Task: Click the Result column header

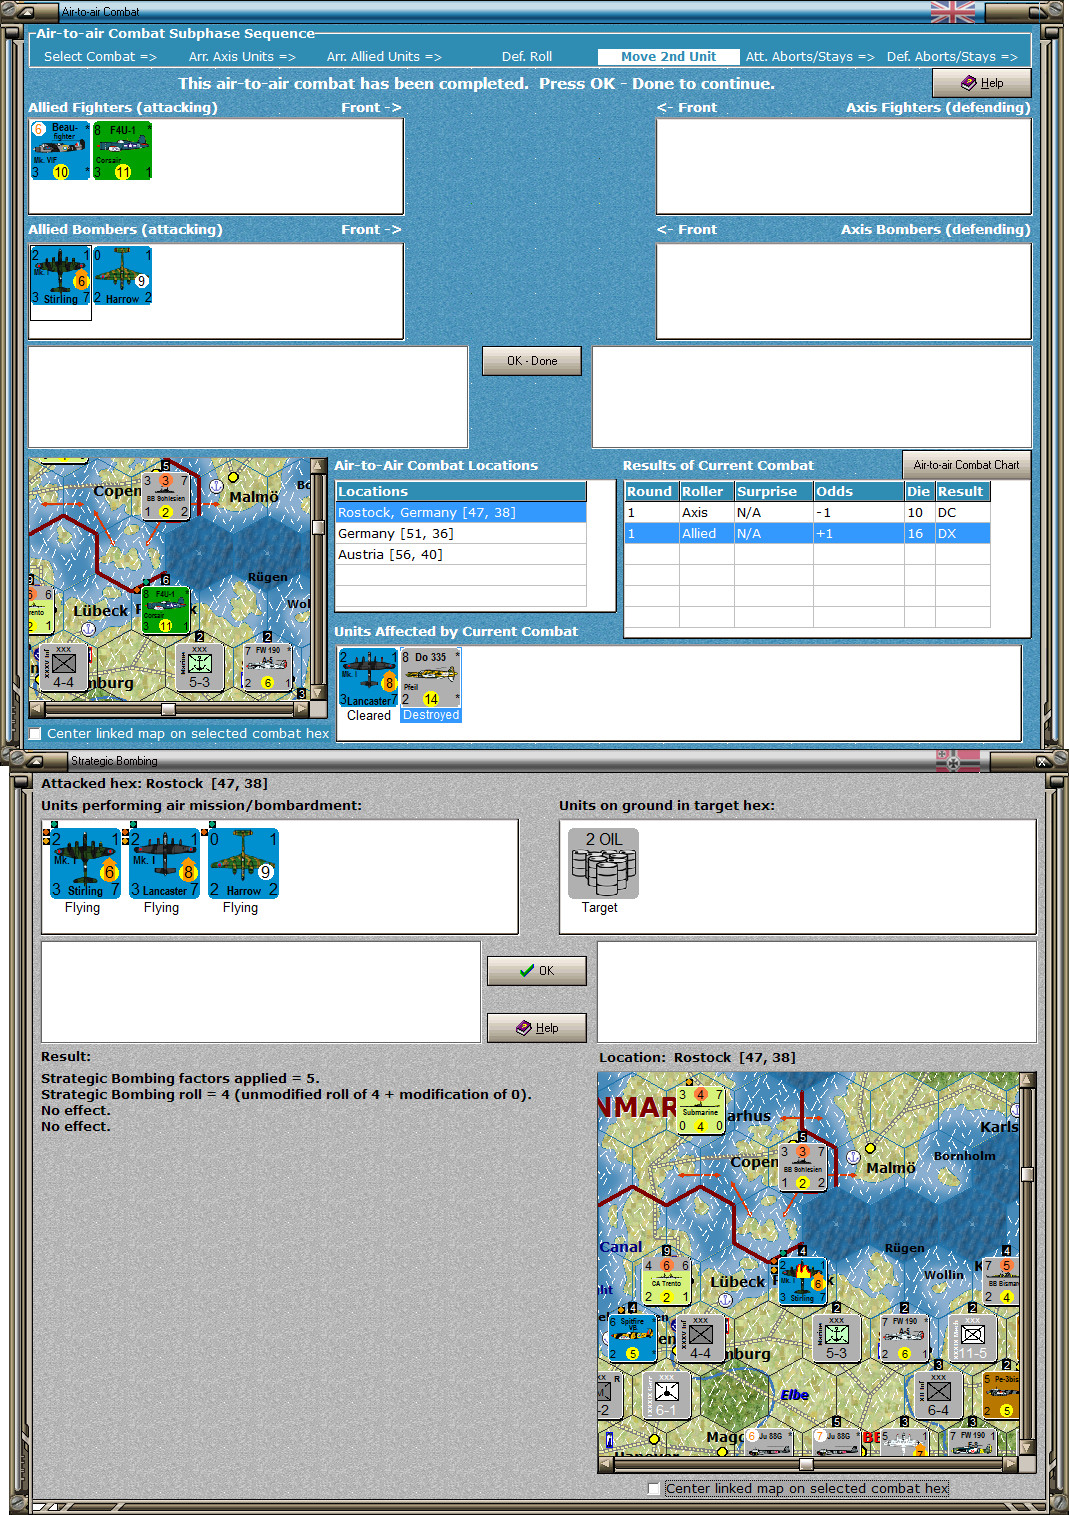Action: coord(962,492)
